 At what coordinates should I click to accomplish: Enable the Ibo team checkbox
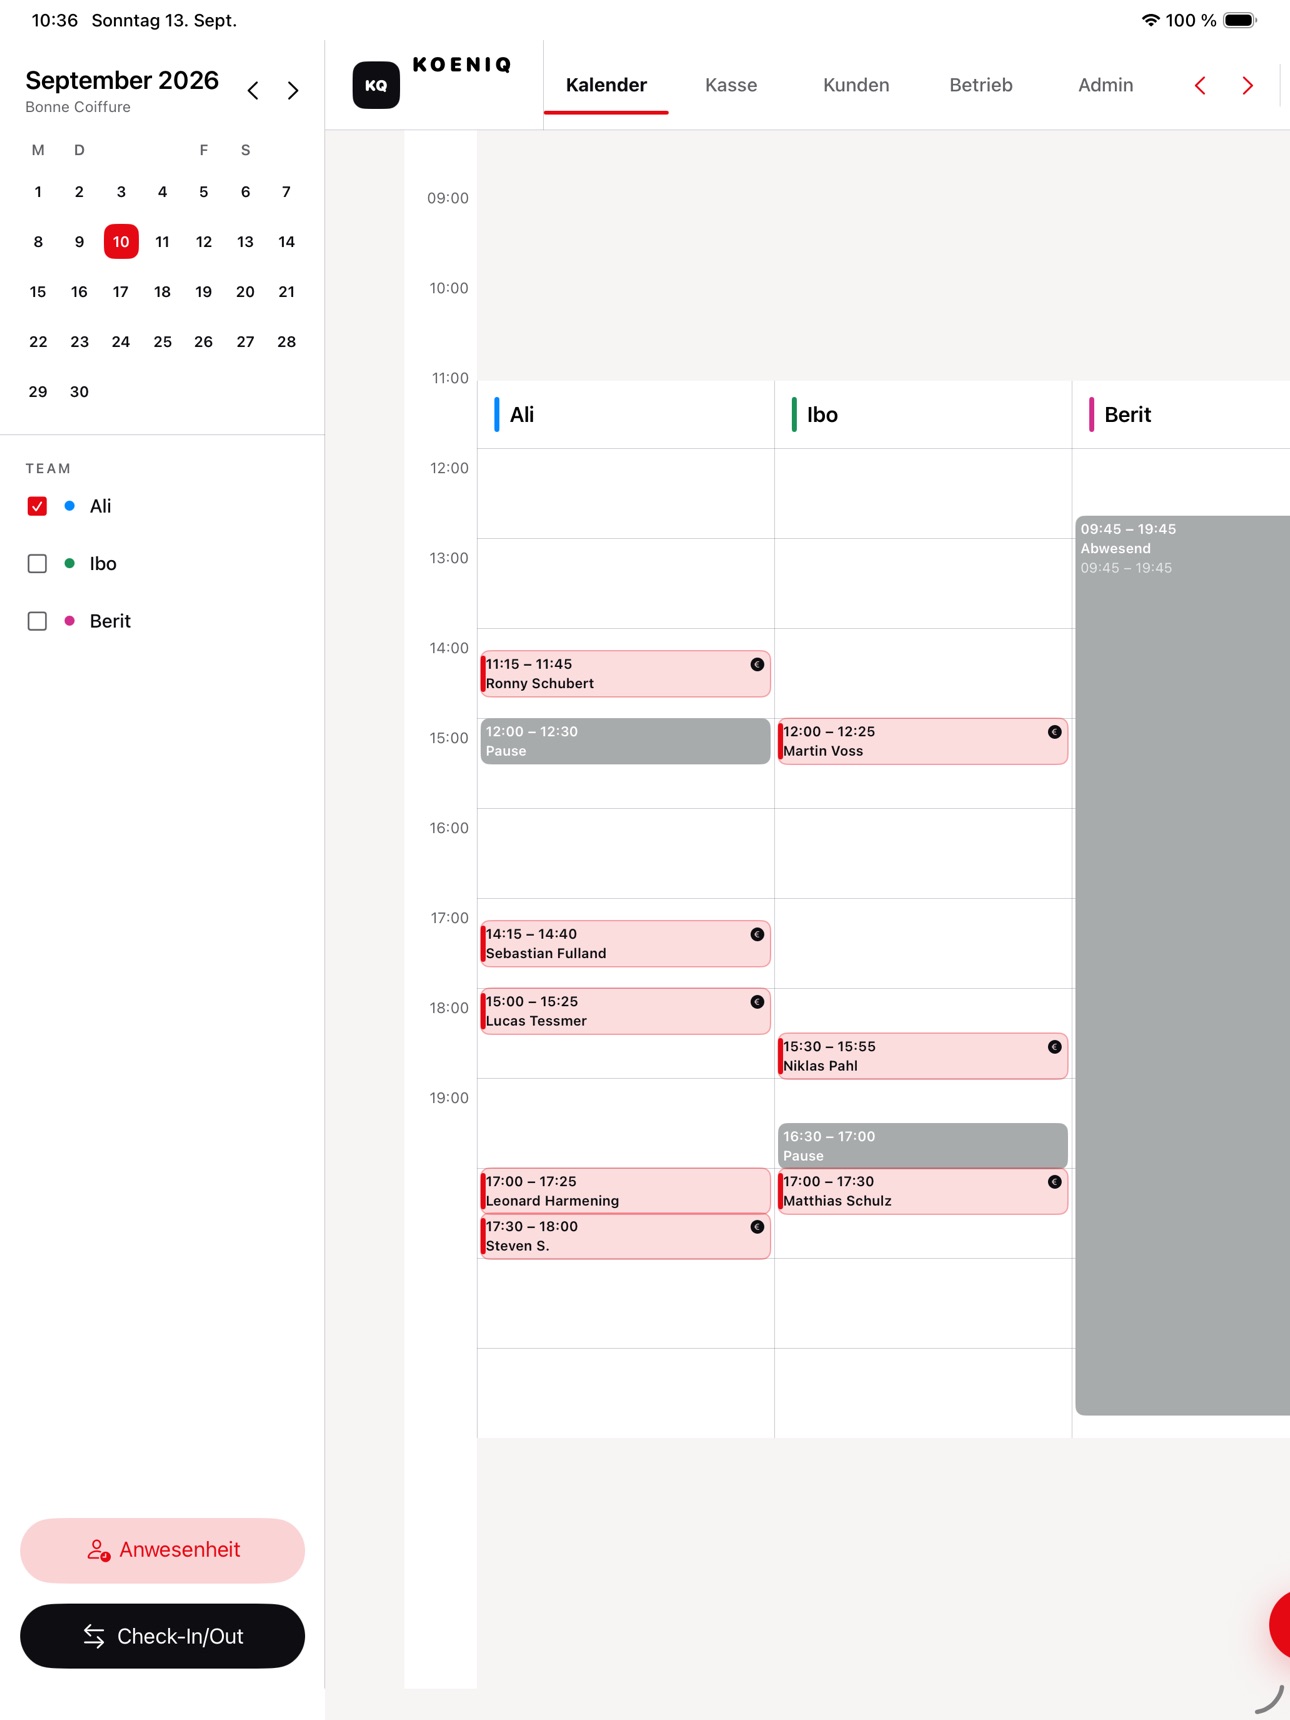(x=37, y=564)
